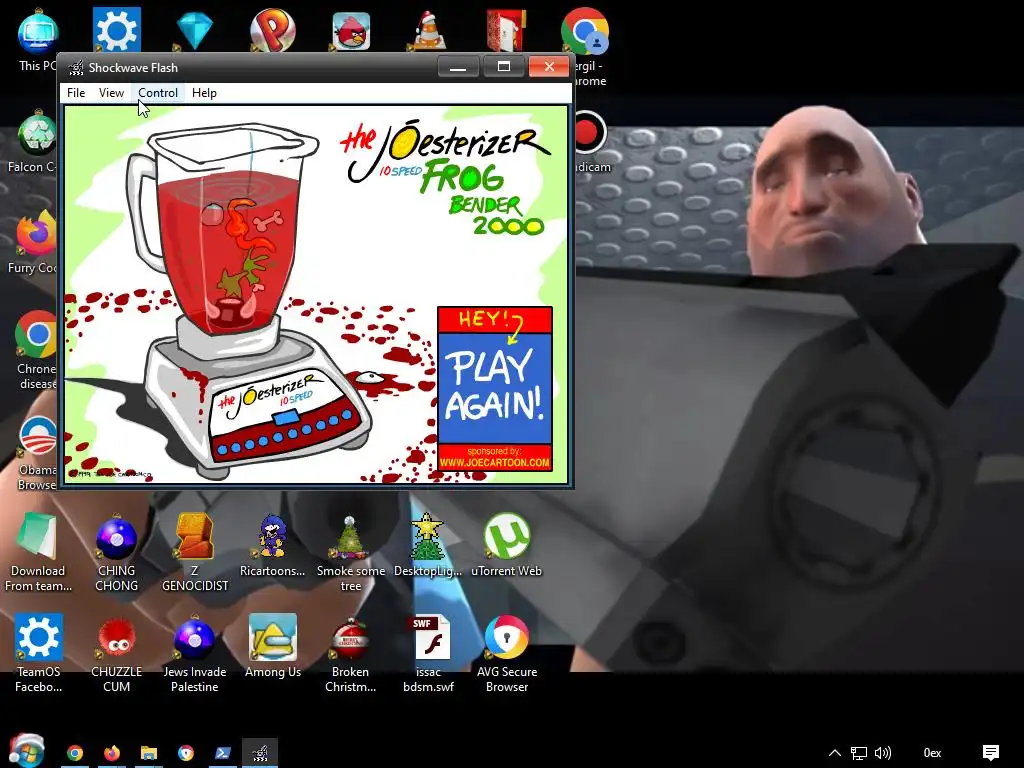
Task: Maximize the Shockwave Flash window
Action: click(504, 67)
